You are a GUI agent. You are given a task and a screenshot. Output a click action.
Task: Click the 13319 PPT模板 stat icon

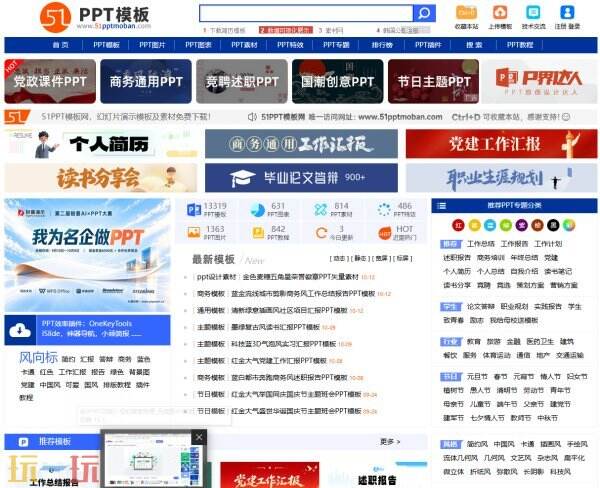pos(194,210)
